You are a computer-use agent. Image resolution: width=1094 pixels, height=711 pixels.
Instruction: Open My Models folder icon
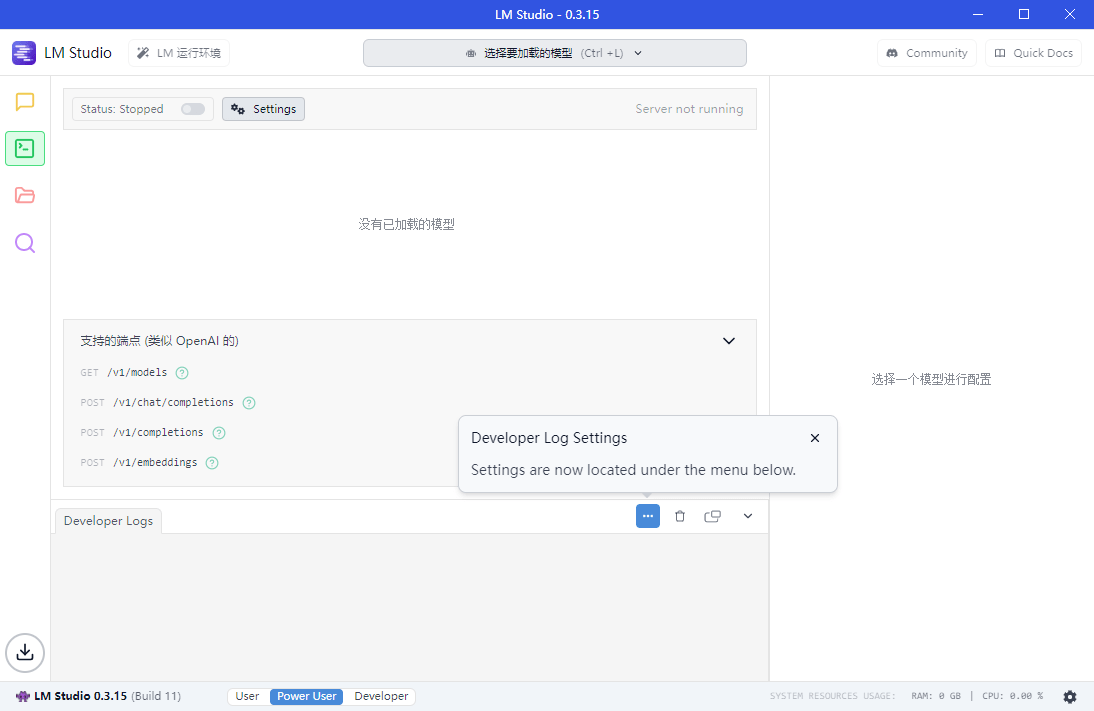(25, 196)
